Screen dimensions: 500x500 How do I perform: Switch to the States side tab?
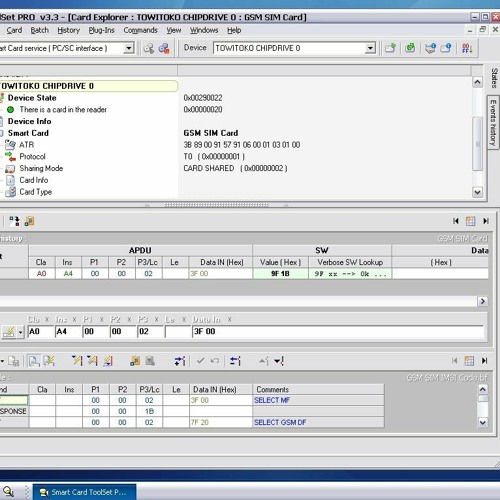(494, 78)
